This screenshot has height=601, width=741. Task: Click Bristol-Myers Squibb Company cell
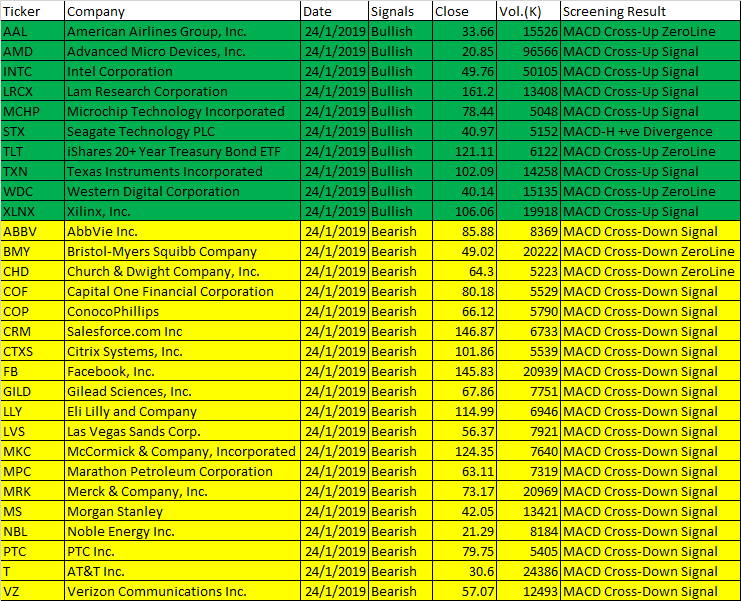click(182, 251)
